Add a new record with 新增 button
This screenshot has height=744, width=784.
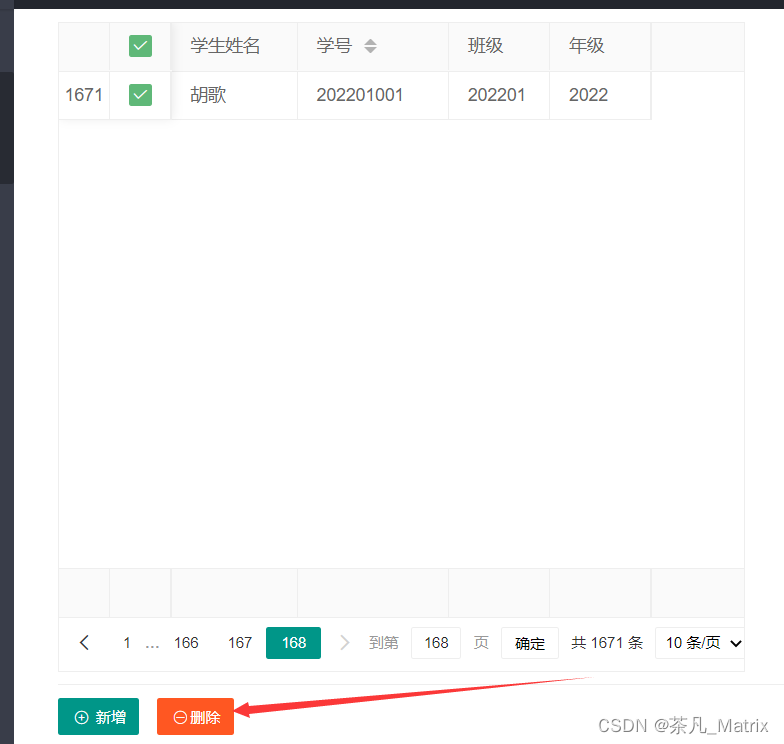pos(98,716)
